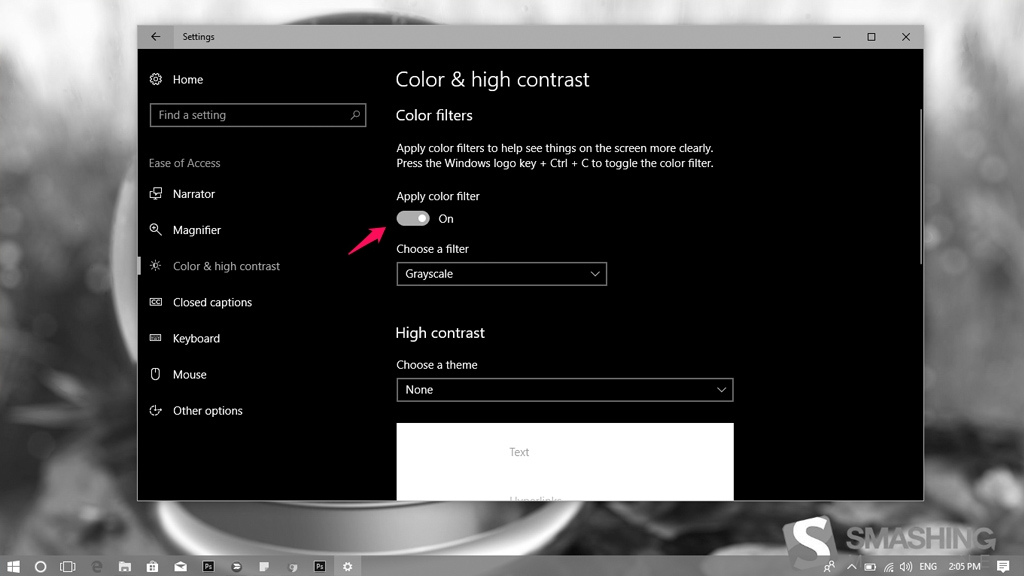The image size is (1024, 576).
Task: Open Cortana circle on the taskbar
Action: (x=40, y=566)
